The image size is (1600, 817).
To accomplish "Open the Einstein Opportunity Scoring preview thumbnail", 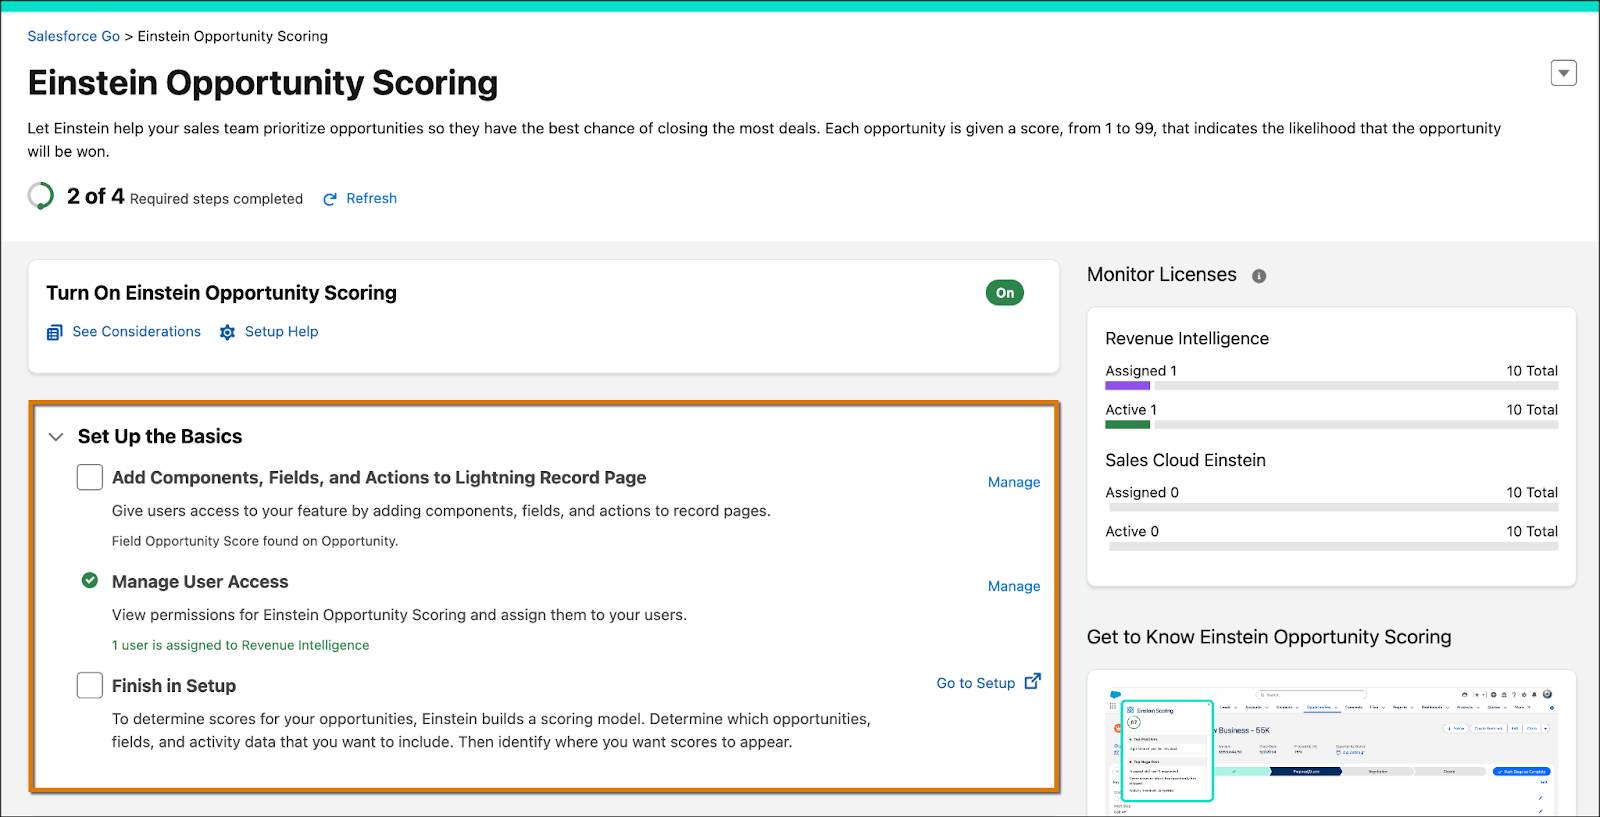I will coord(1331,750).
